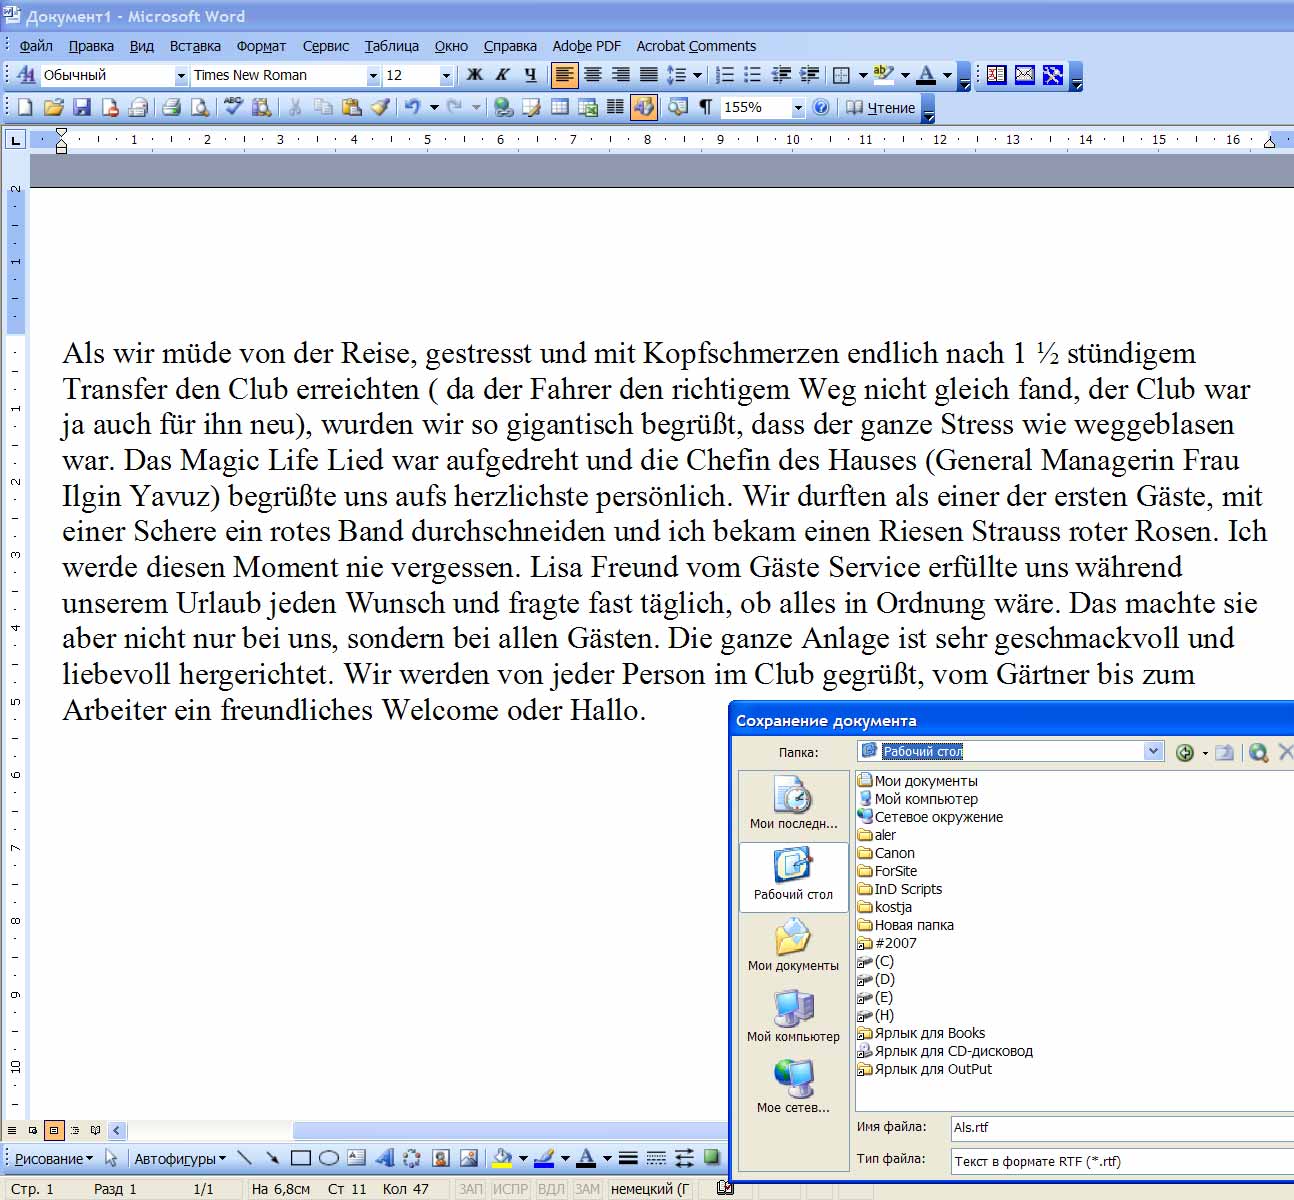Open the style dropdown showing Обычный
The width and height of the screenshot is (1294, 1200).
[181, 76]
